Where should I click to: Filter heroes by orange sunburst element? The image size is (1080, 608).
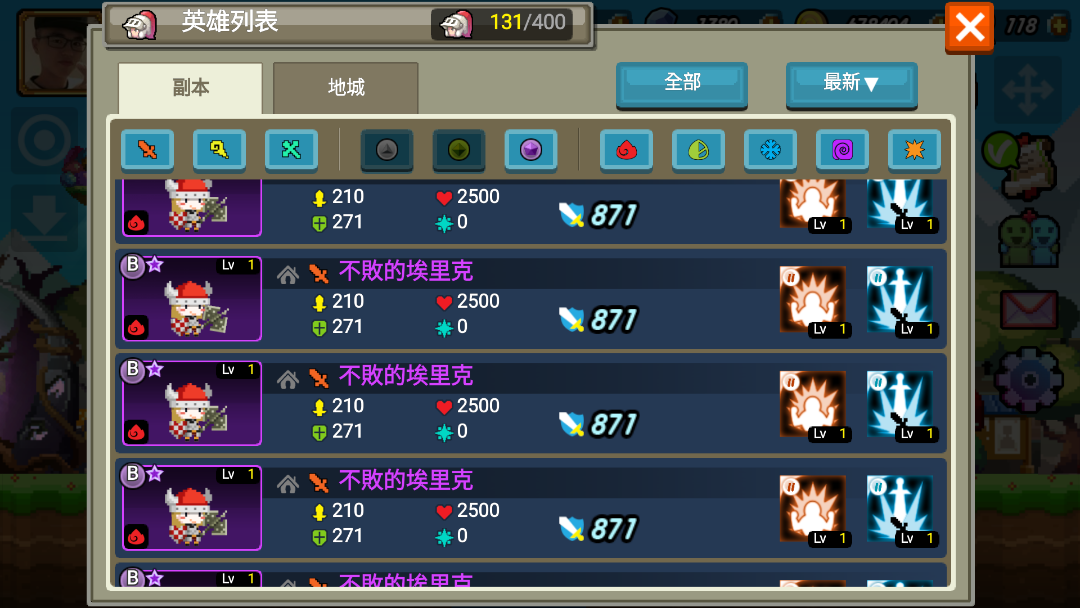click(914, 149)
